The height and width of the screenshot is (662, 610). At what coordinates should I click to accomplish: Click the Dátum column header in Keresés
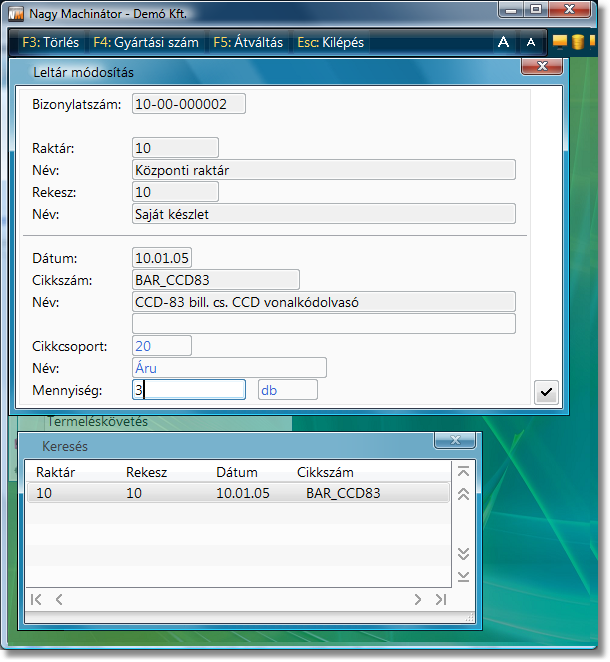[237, 472]
